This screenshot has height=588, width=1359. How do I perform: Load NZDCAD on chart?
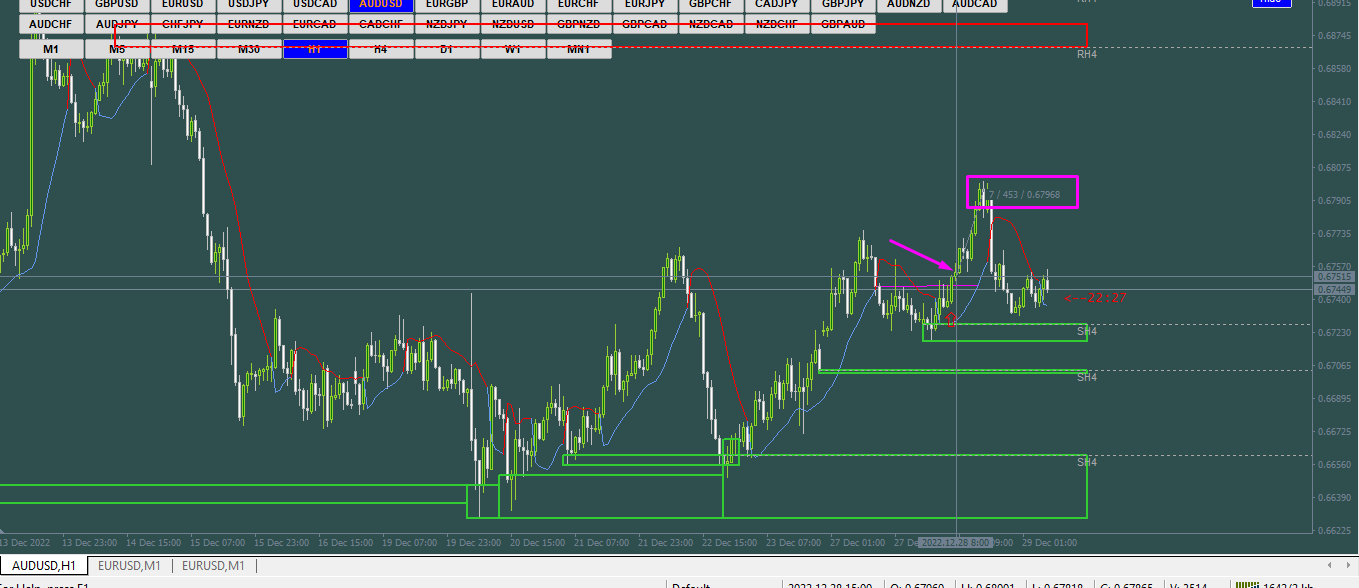(x=711, y=24)
